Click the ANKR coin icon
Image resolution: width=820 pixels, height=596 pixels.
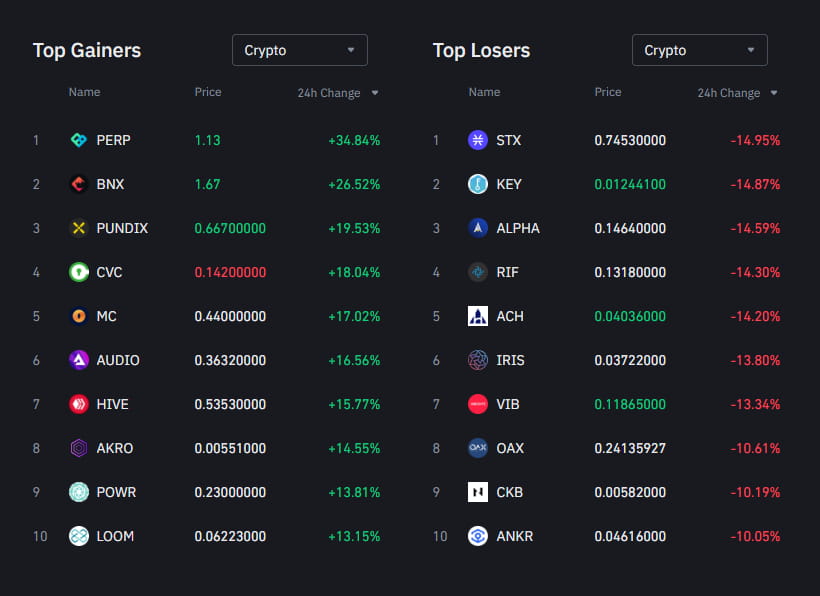tap(477, 536)
